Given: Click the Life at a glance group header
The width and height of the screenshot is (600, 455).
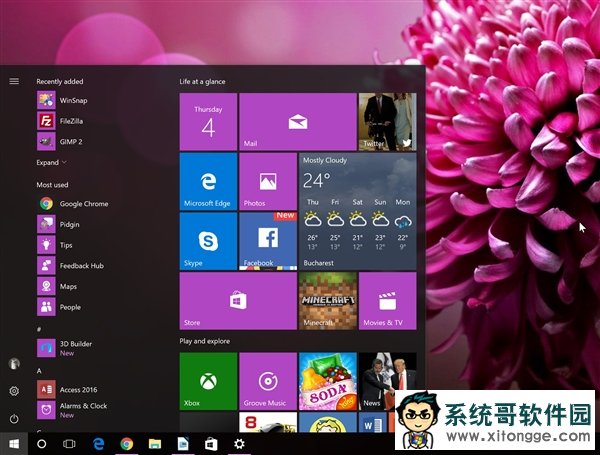Looking at the screenshot, I should coord(202,82).
